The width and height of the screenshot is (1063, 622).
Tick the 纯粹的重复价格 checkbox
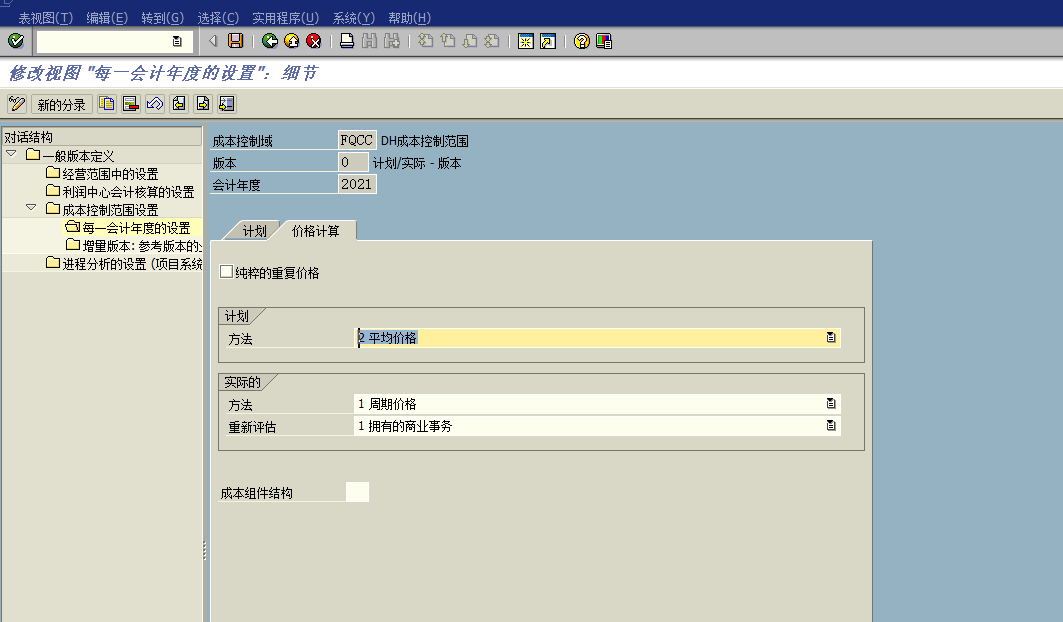point(226,272)
